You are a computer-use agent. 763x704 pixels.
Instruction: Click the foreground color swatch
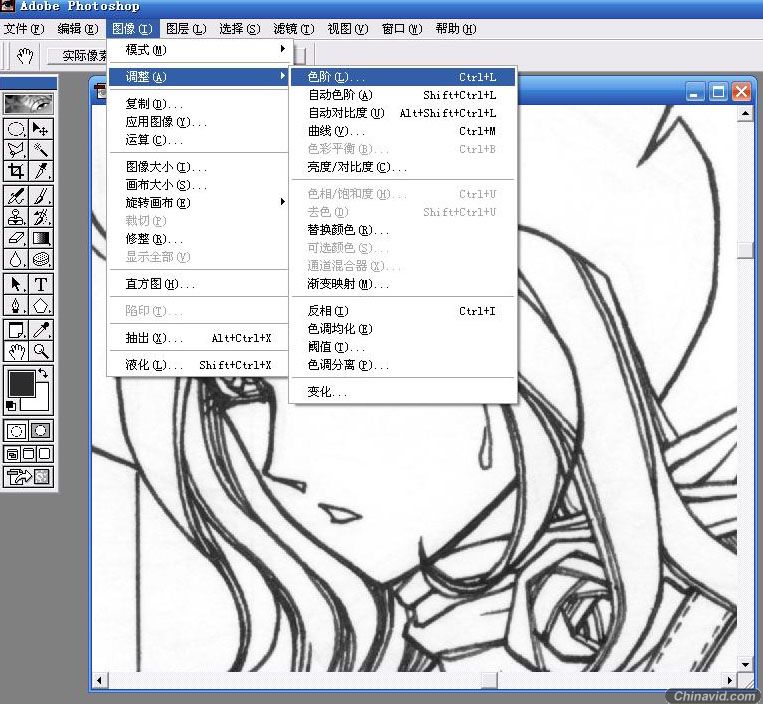[22, 383]
